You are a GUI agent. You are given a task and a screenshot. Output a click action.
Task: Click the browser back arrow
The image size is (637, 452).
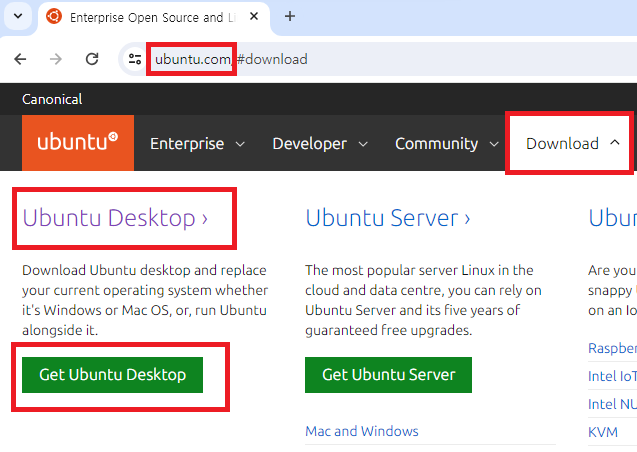20,59
